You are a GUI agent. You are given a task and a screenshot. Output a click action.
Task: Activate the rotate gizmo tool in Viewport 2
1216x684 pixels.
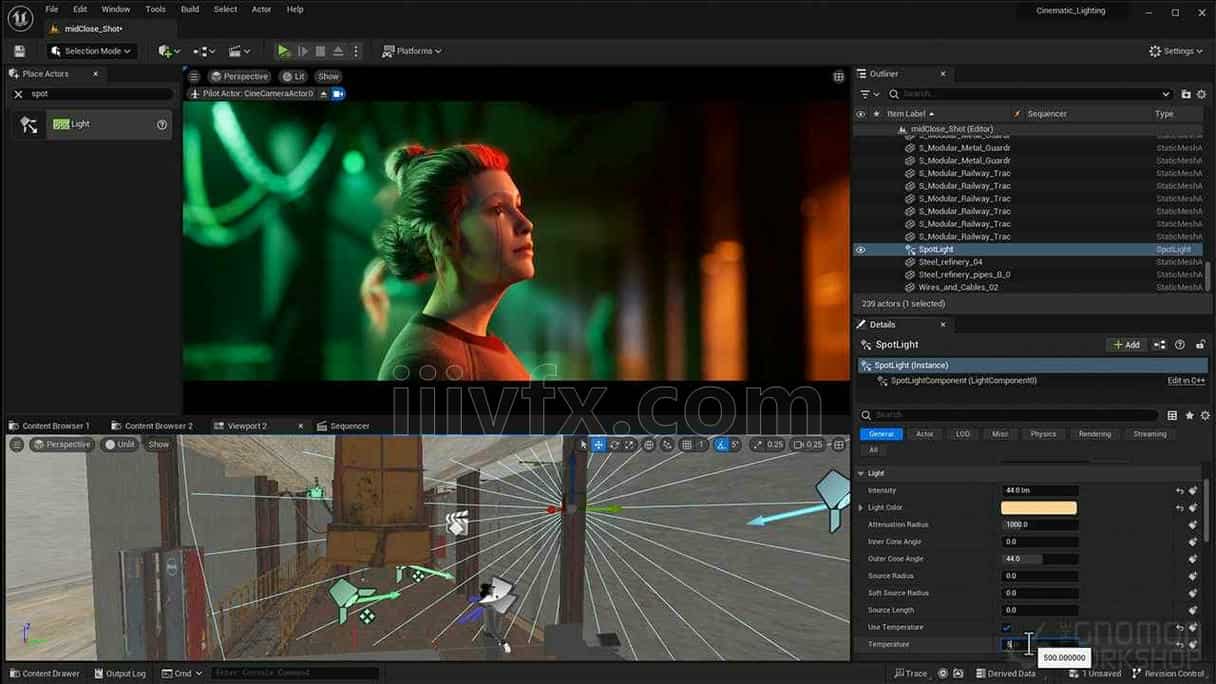click(615, 445)
